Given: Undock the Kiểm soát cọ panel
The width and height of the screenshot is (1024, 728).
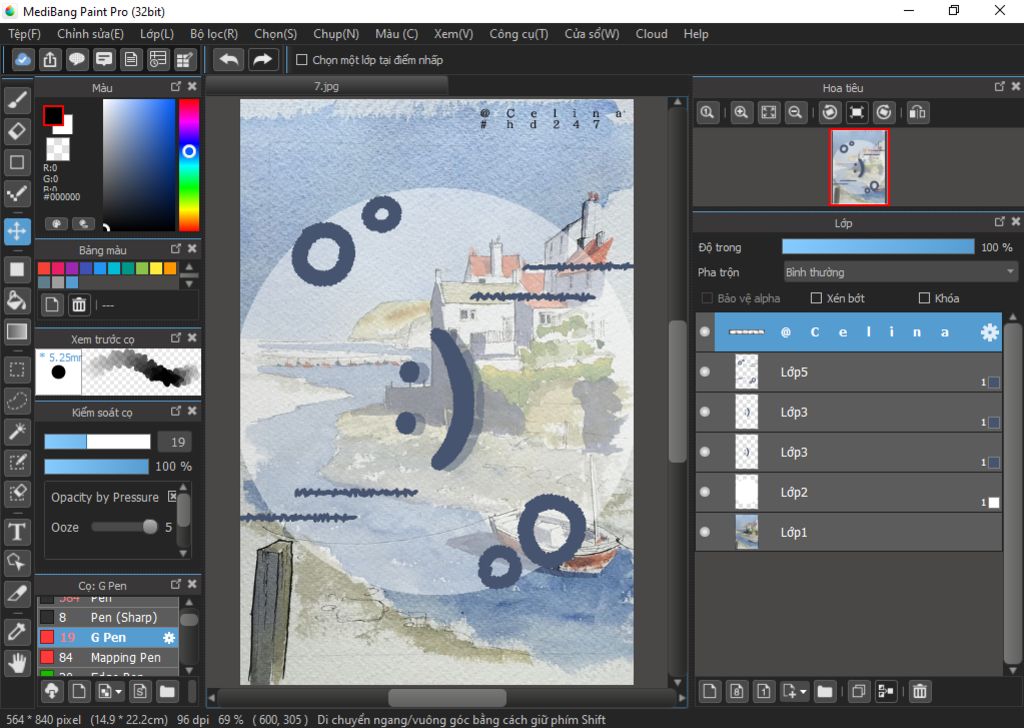Looking at the screenshot, I should click(176, 411).
